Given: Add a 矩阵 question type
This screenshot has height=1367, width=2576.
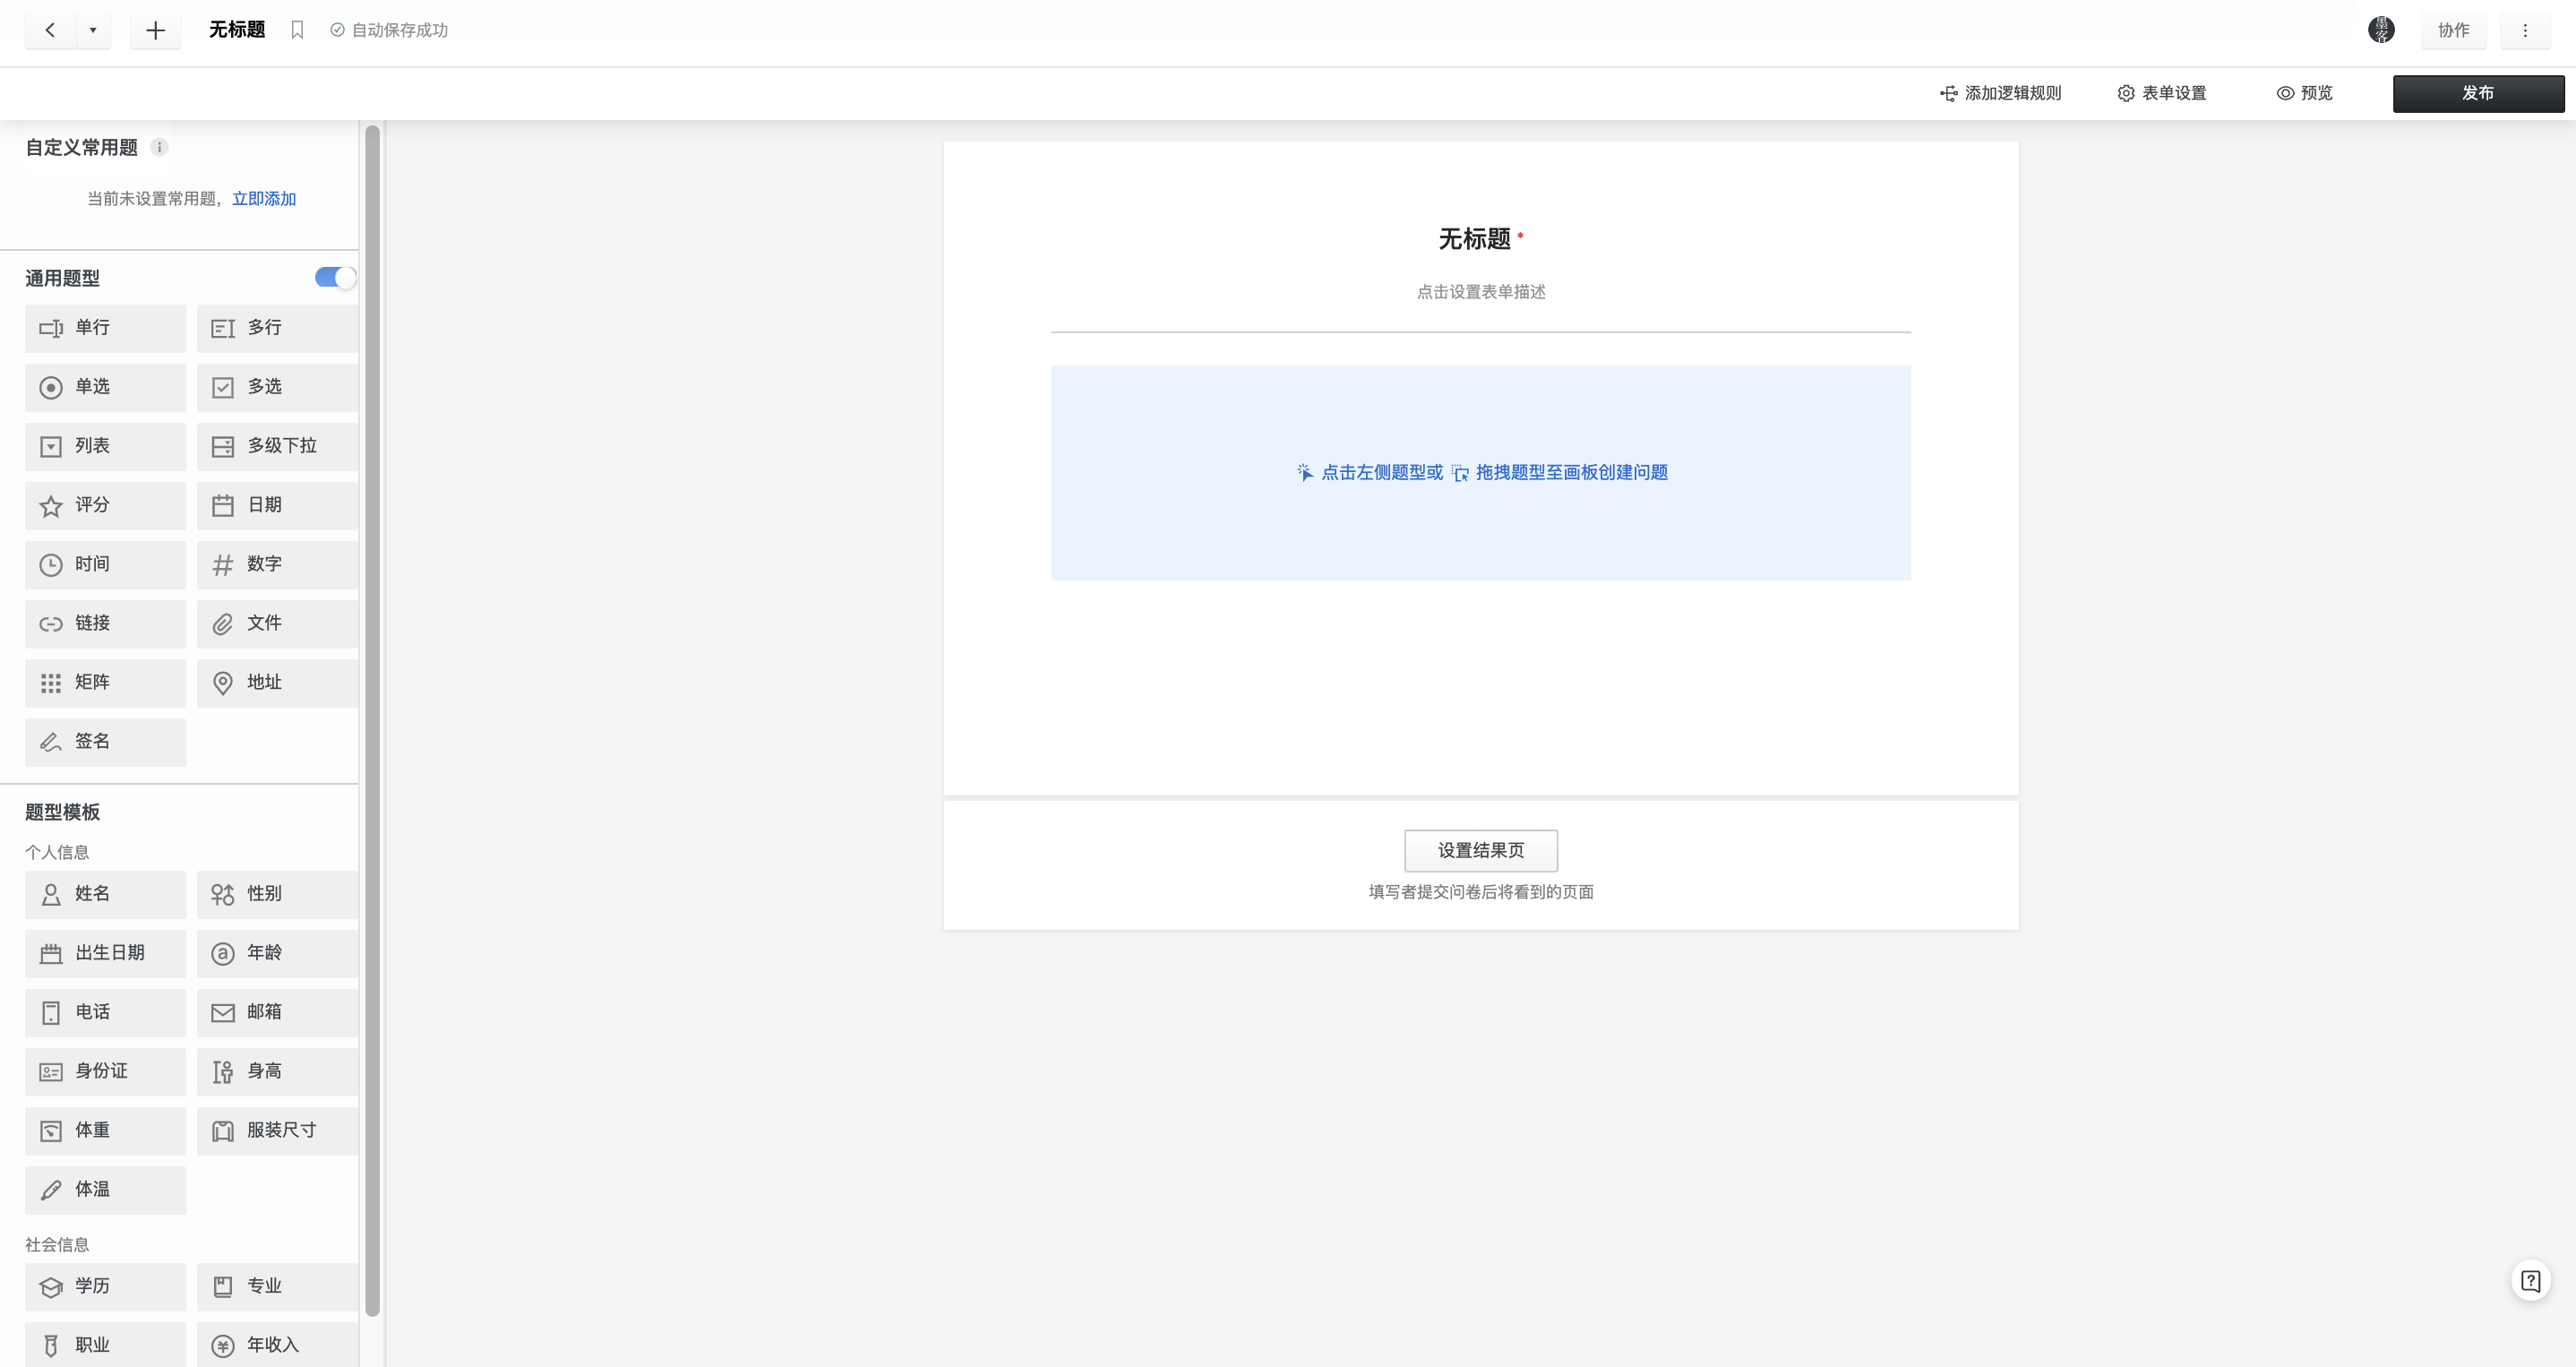Looking at the screenshot, I should coord(105,682).
